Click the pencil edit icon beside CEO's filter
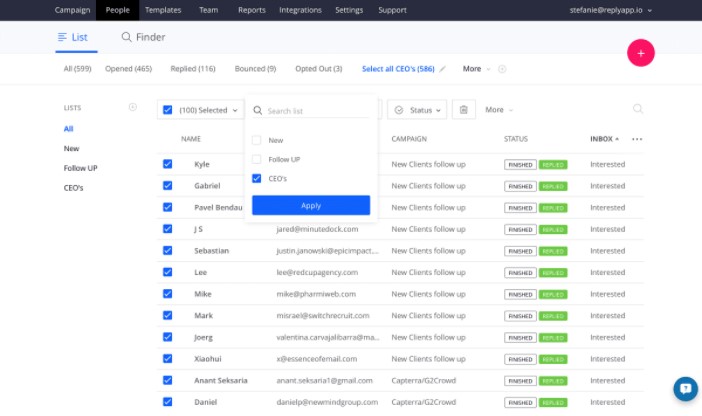Screen dimensions: 702x416 [x=442, y=69]
